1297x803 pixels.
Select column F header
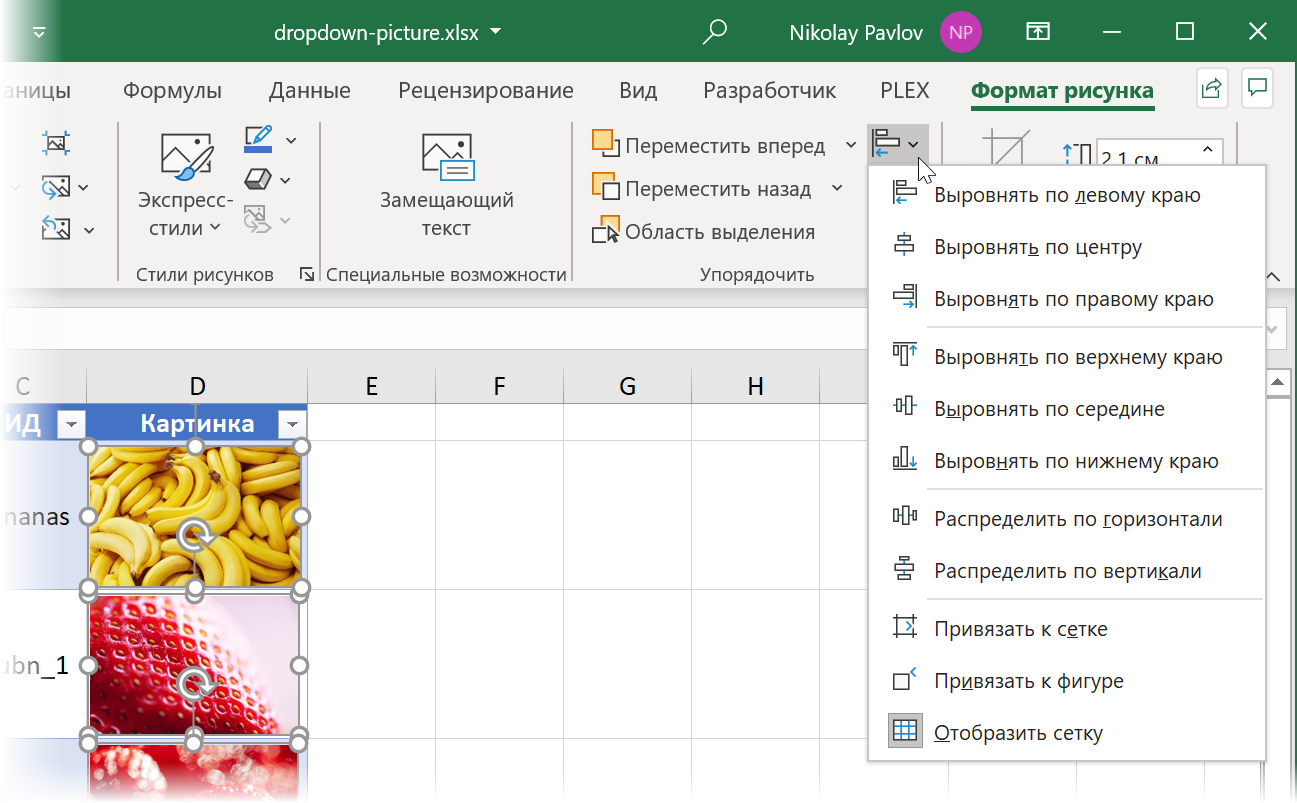click(499, 386)
